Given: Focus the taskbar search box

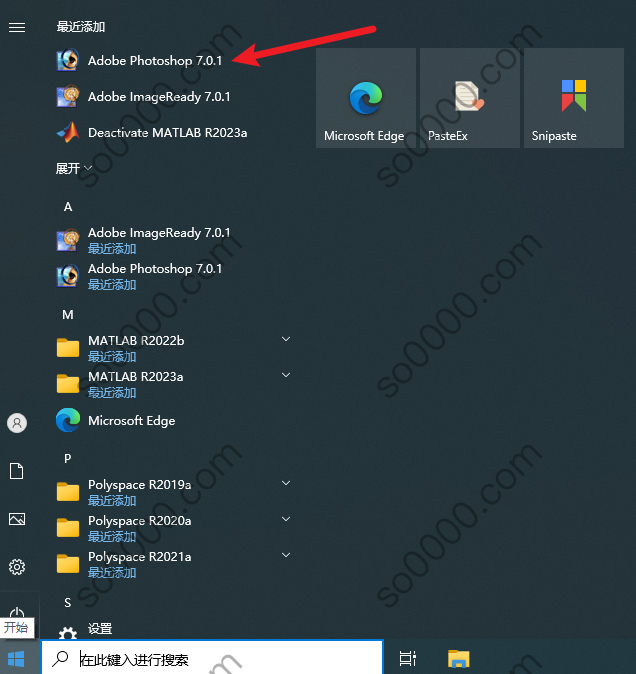Looking at the screenshot, I should (212, 658).
